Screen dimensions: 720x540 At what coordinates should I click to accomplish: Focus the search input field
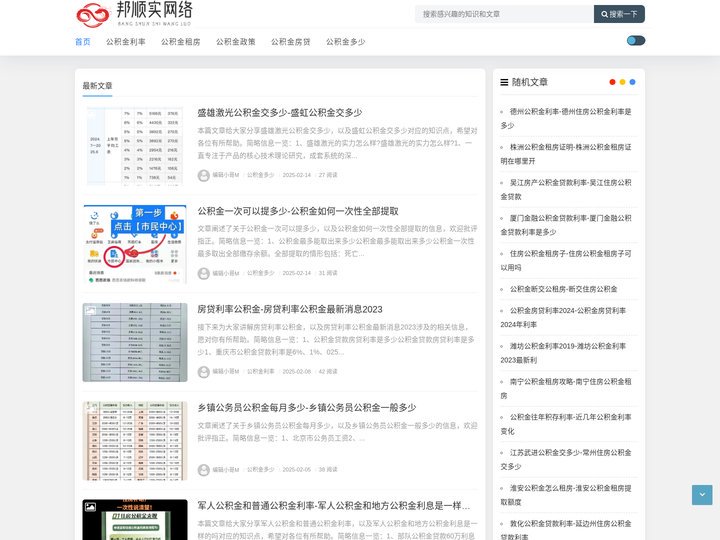click(x=504, y=14)
